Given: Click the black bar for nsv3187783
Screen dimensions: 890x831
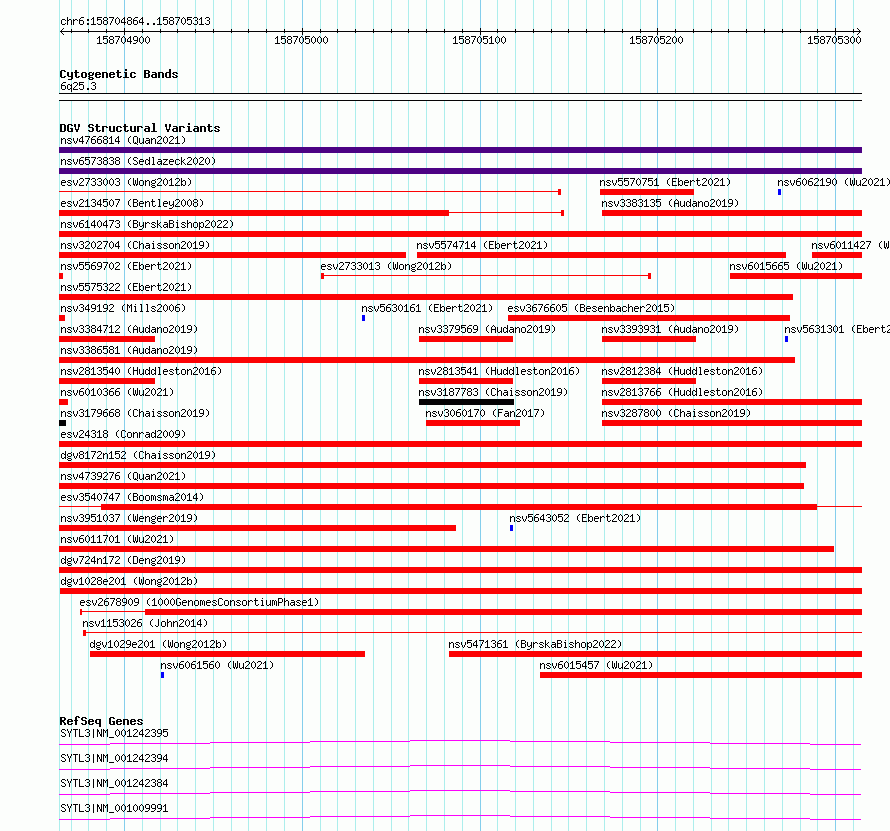Looking at the screenshot, I should [467, 402].
